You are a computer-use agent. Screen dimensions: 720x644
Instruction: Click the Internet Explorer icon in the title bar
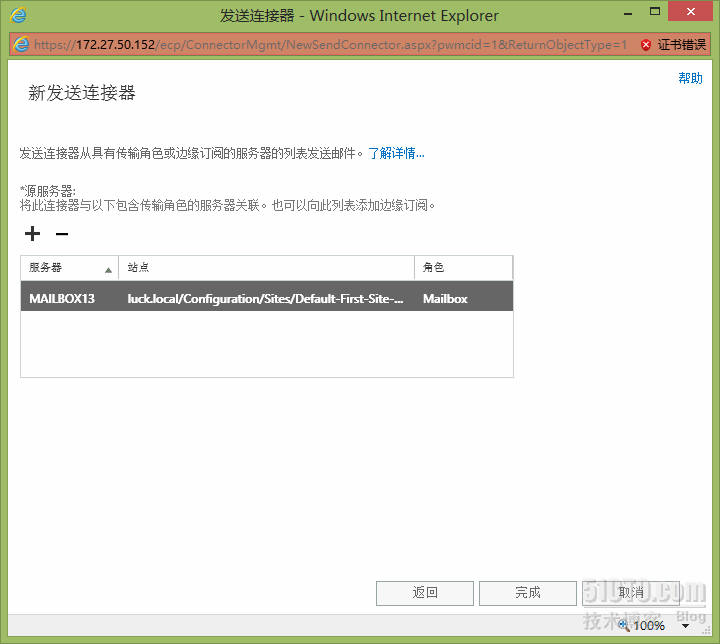click(18, 16)
